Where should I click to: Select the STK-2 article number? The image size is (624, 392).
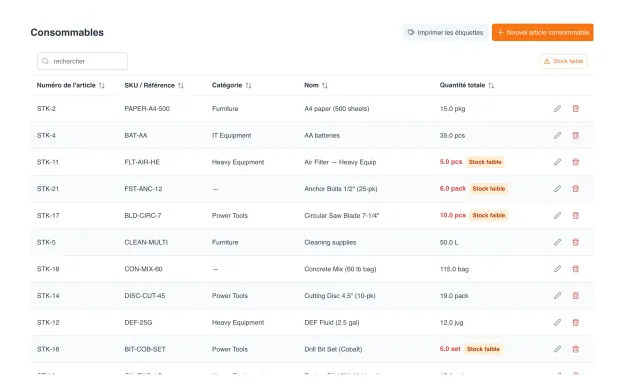(x=46, y=109)
